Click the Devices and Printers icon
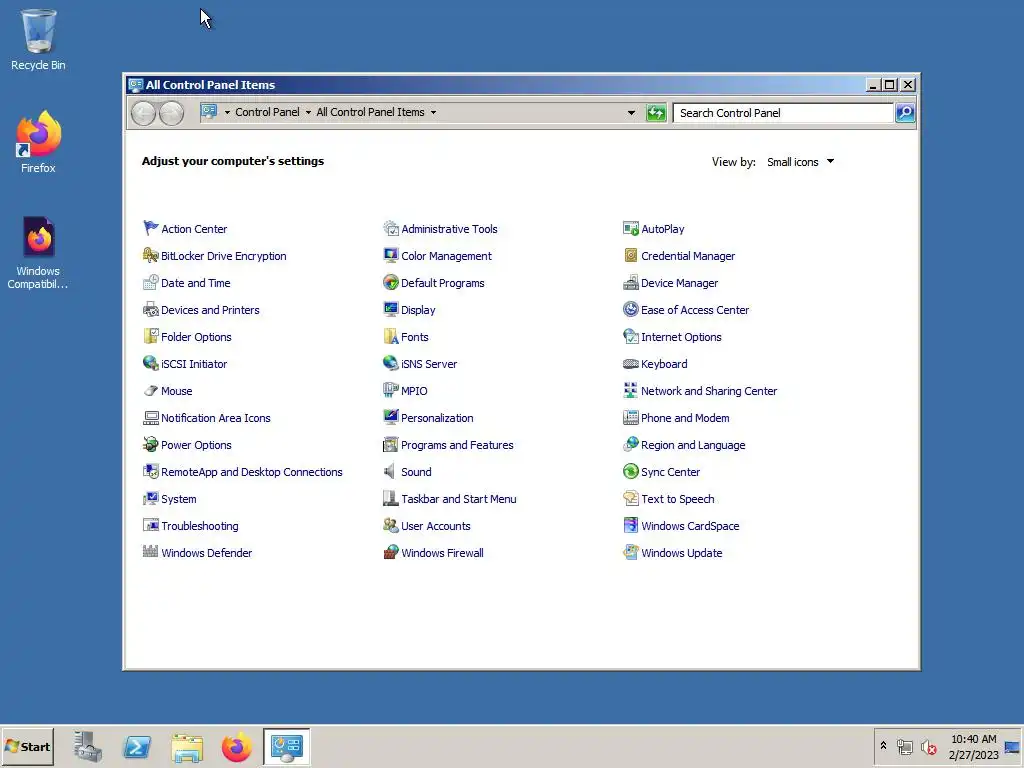This screenshot has height=768, width=1024. coord(151,310)
